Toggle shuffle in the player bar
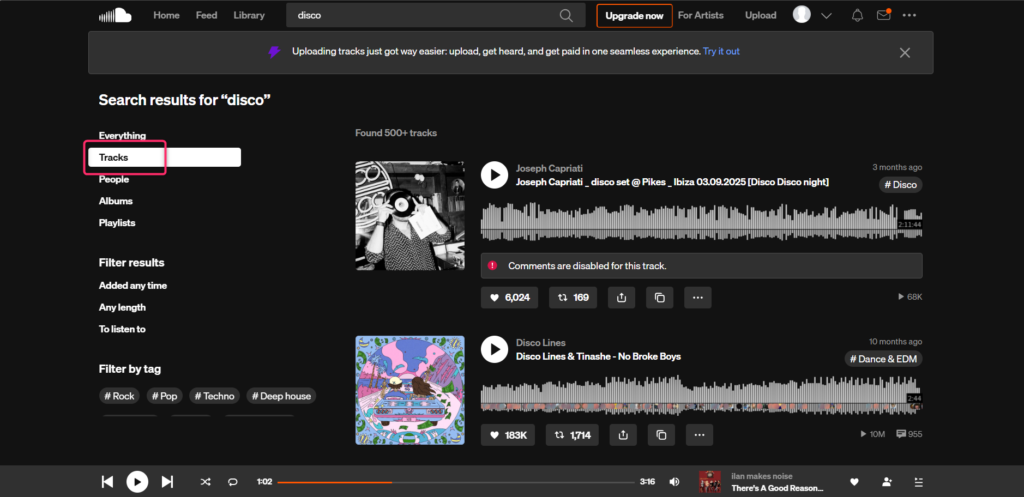The image size is (1024, 497). [x=205, y=482]
